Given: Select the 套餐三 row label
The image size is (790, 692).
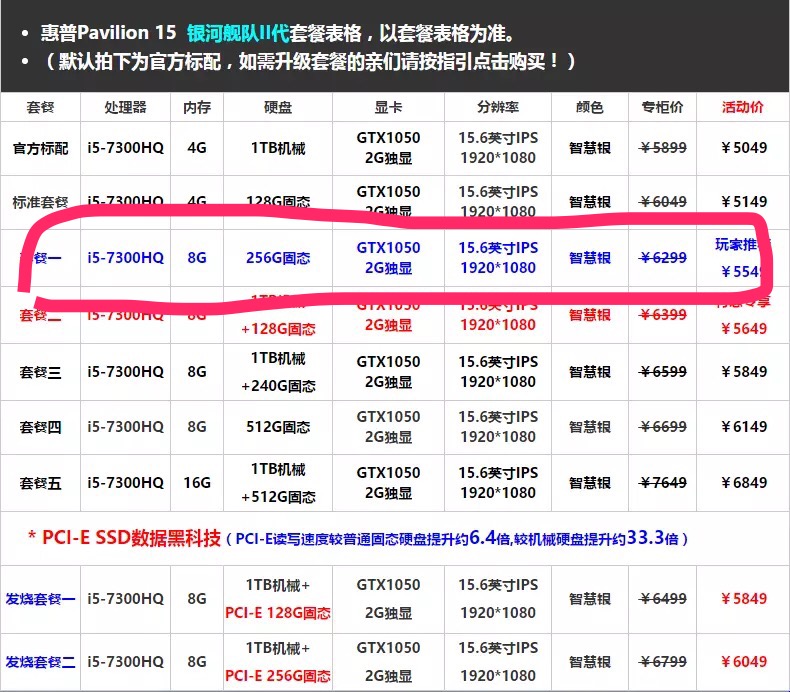Looking at the screenshot, I should [40, 372].
